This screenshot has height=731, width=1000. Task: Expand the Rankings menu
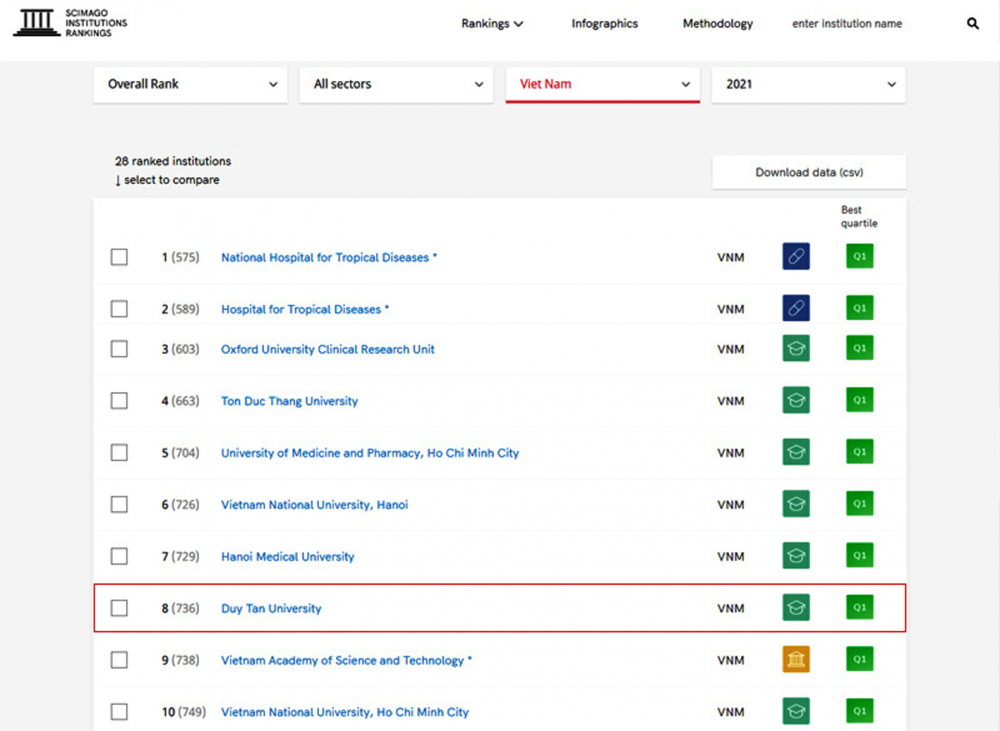tap(492, 24)
